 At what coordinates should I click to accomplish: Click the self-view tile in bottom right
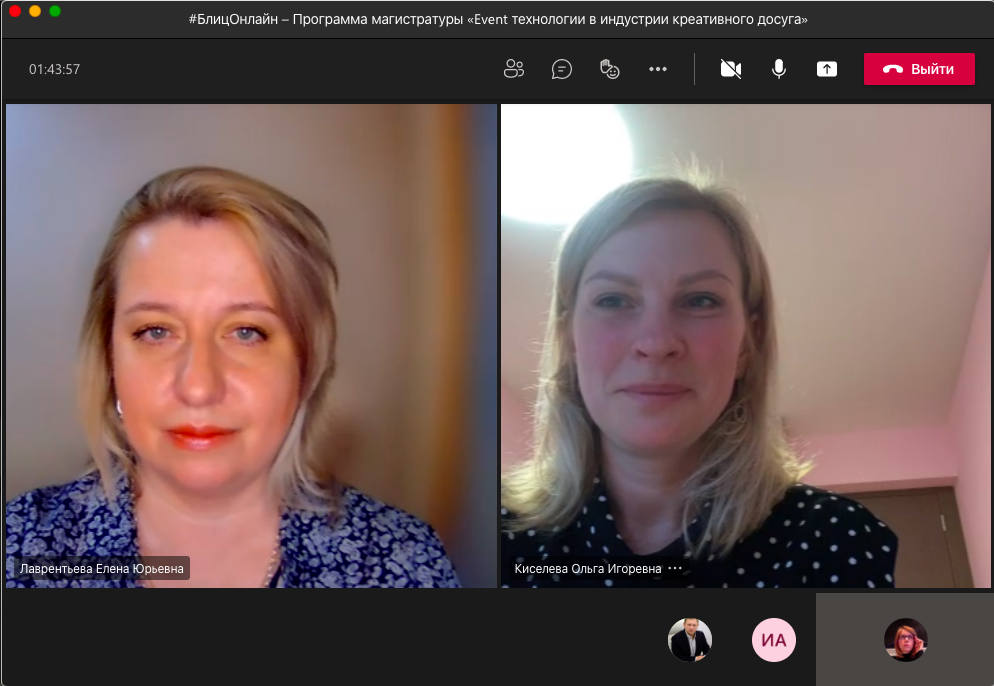tap(905, 640)
